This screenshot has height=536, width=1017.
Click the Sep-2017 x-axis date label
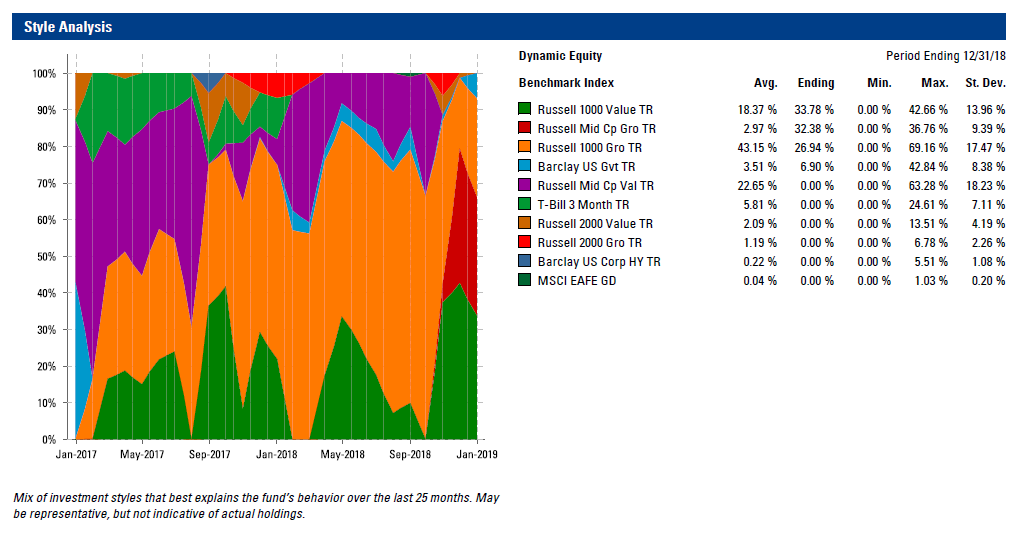pyautogui.click(x=208, y=454)
